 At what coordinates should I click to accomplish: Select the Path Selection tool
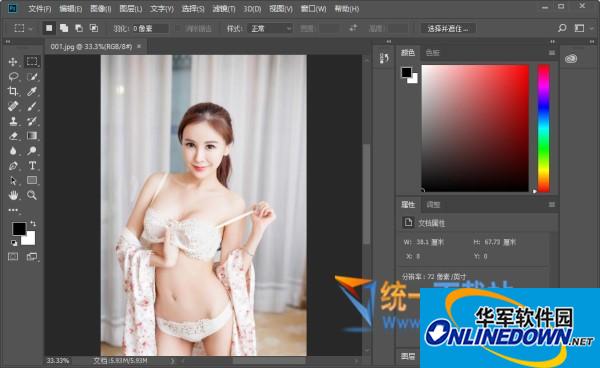(x=13, y=180)
